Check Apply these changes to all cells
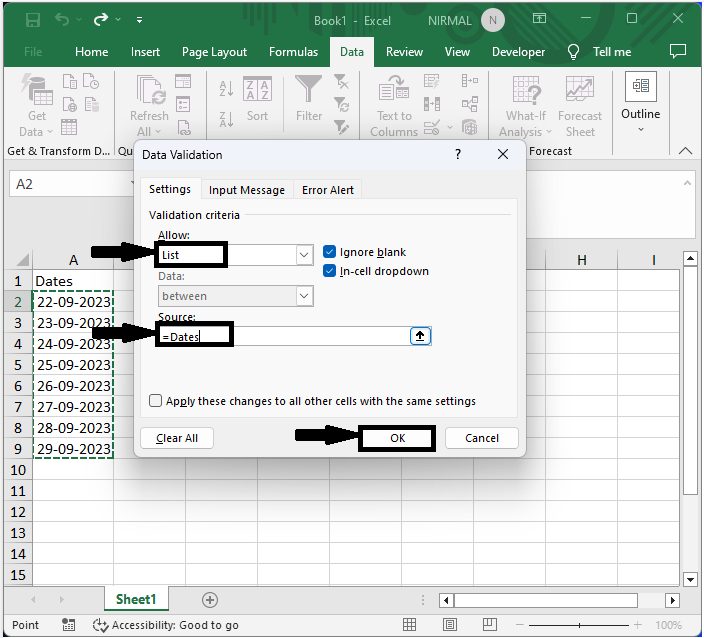This screenshot has width=704, height=638. click(x=155, y=400)
